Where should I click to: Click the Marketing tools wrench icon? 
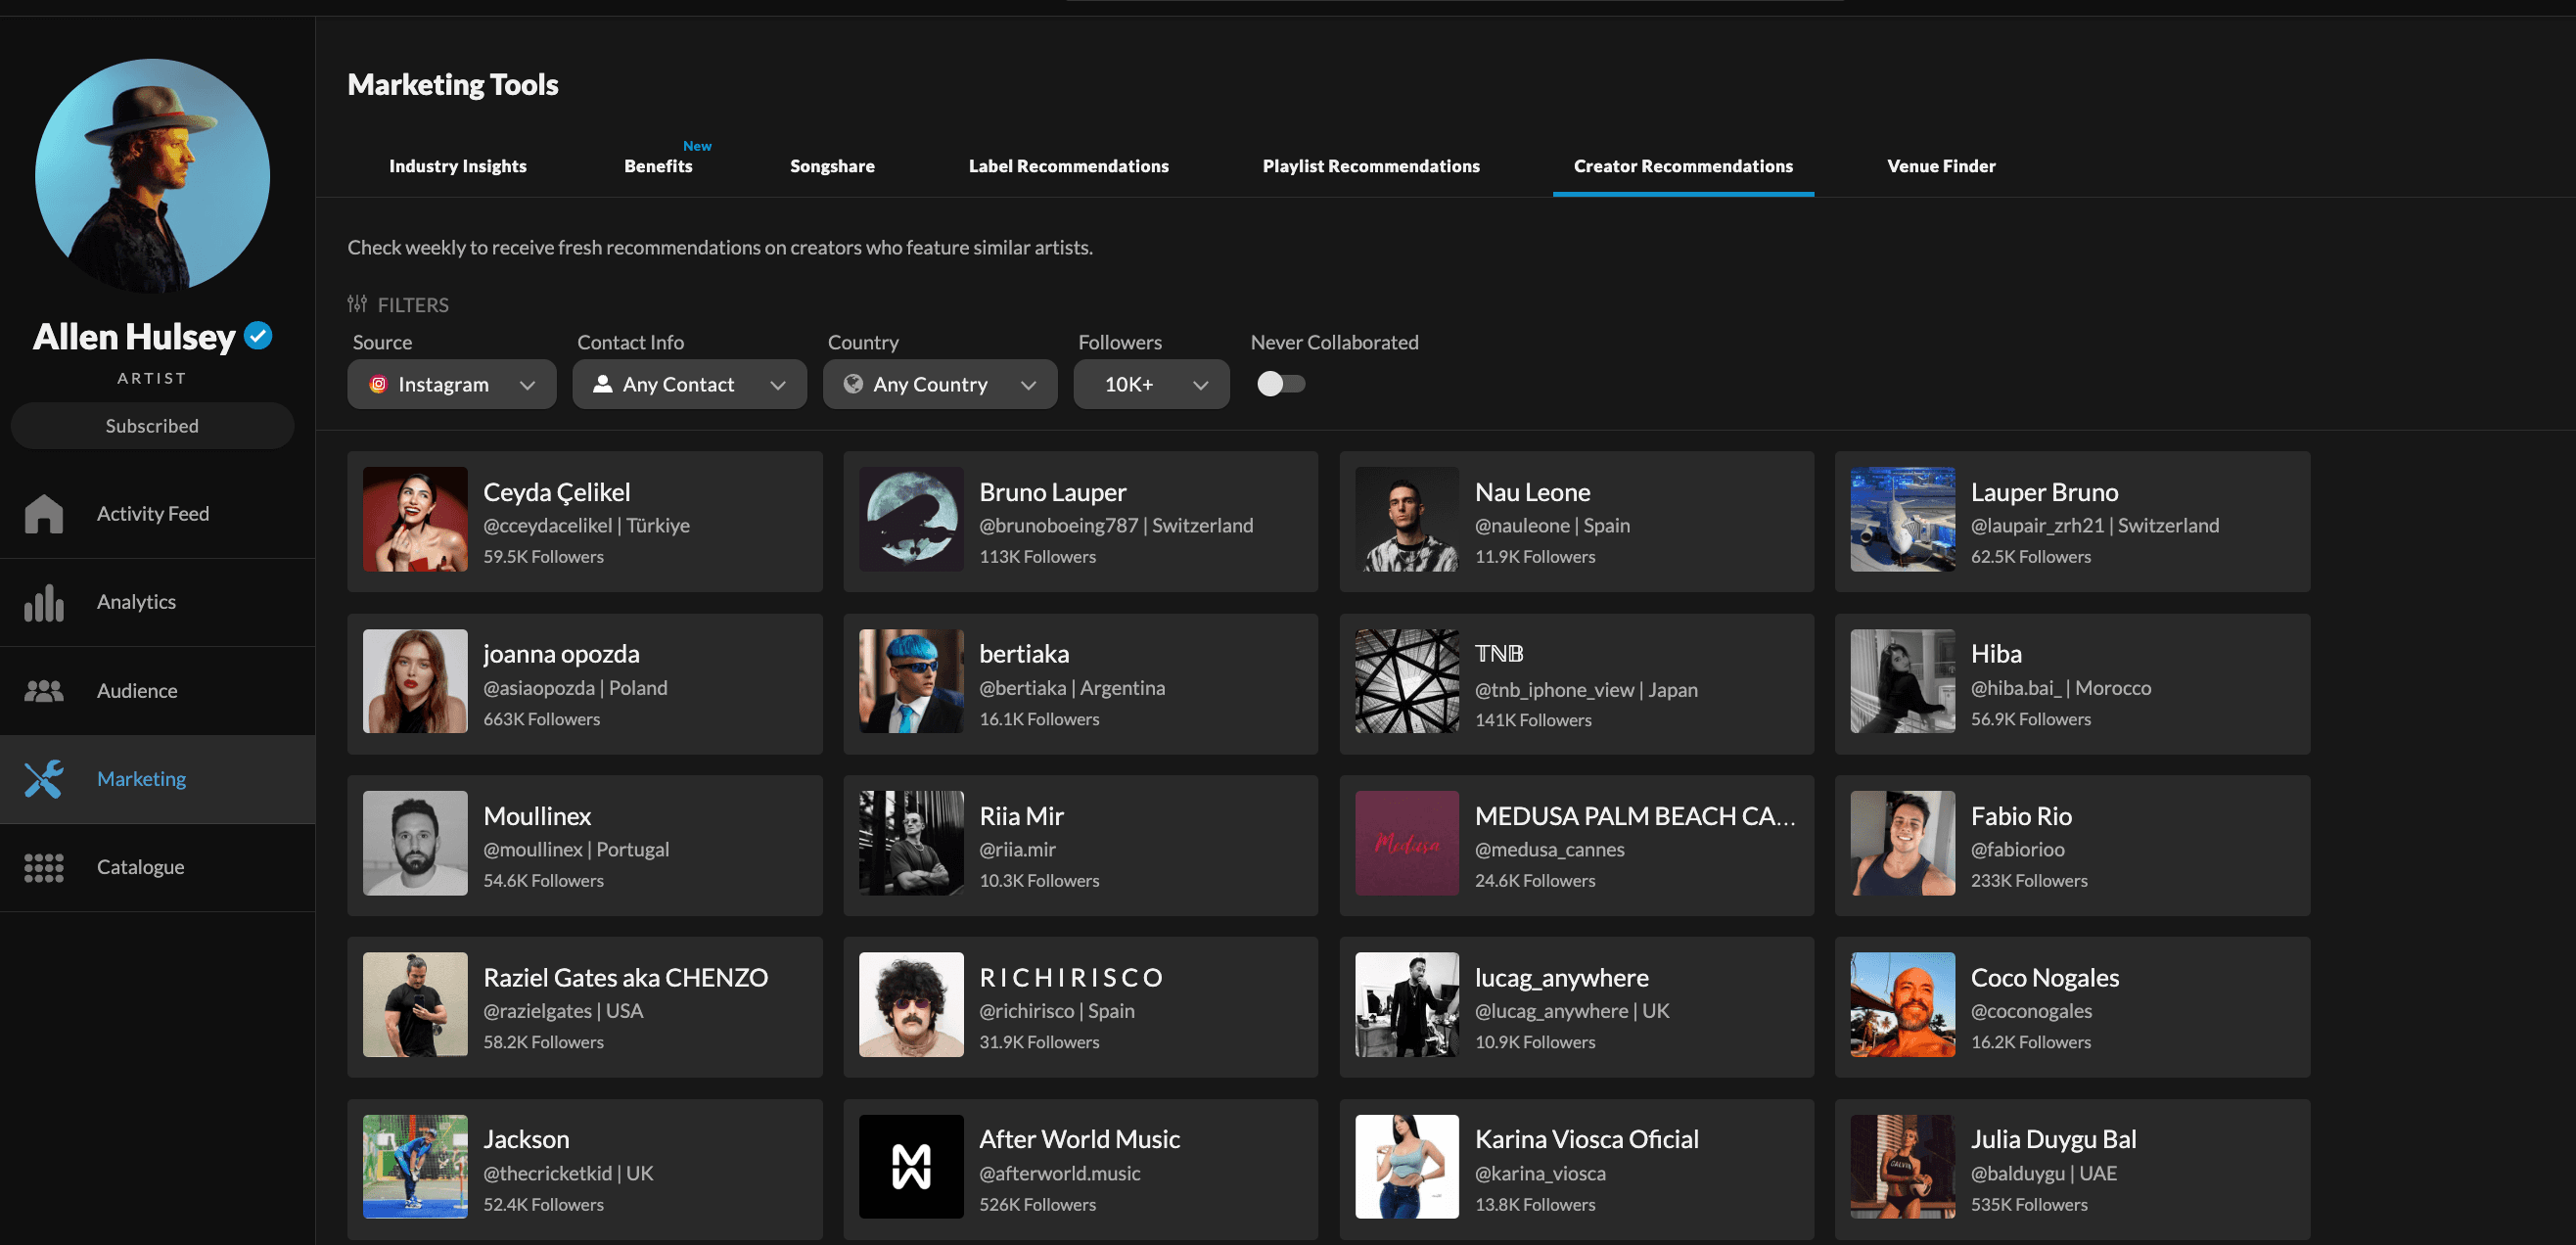(44, 778)
